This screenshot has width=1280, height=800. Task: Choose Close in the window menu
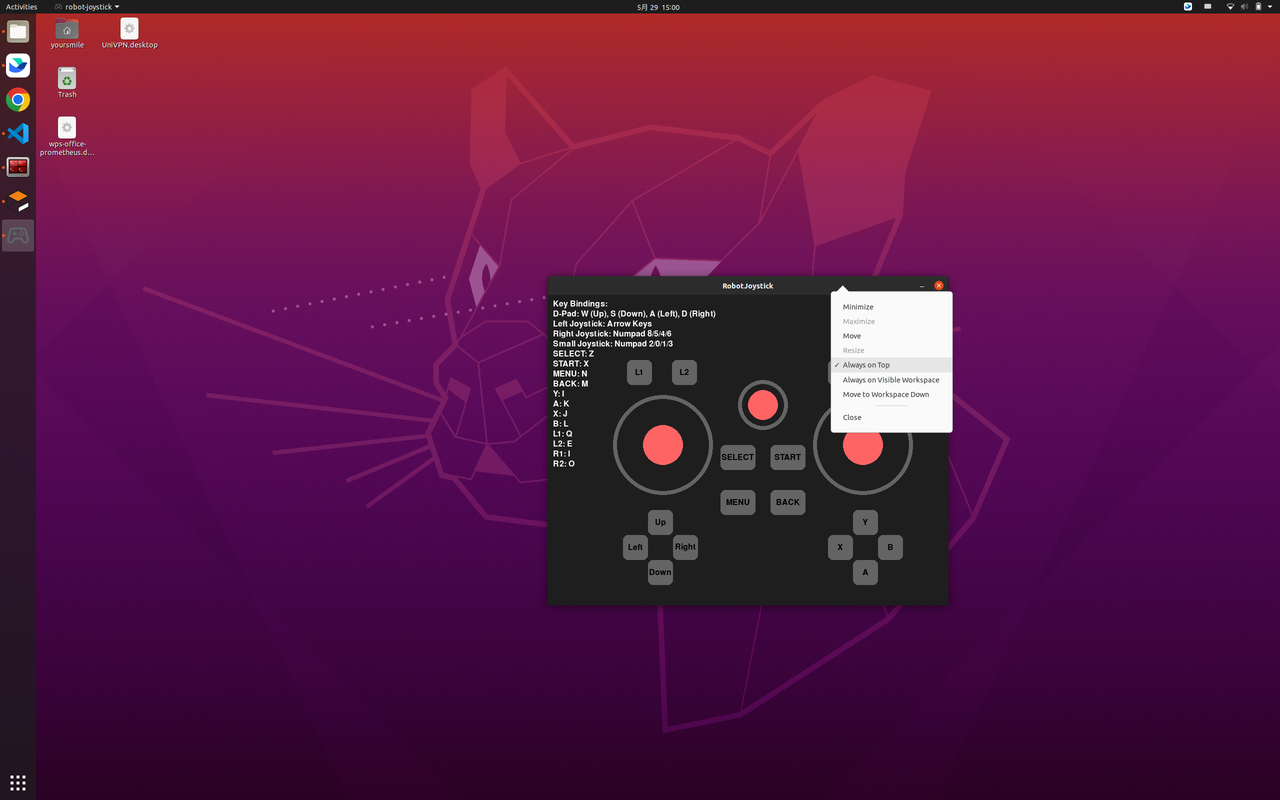(x=891, y=417)
